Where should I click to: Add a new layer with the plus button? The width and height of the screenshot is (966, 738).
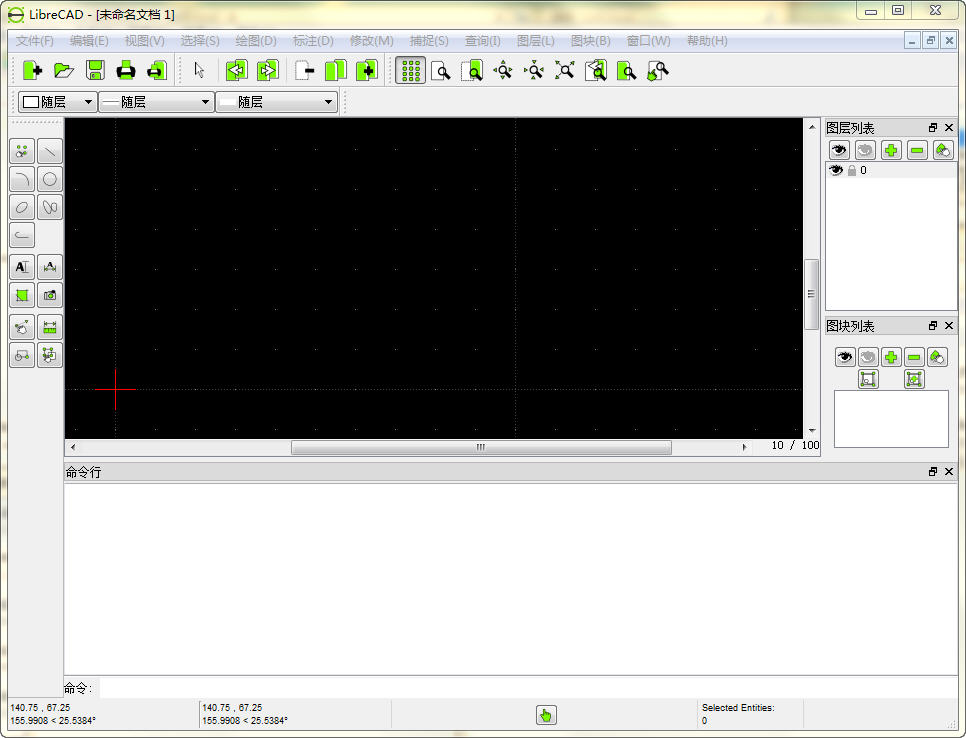(890, 150)
